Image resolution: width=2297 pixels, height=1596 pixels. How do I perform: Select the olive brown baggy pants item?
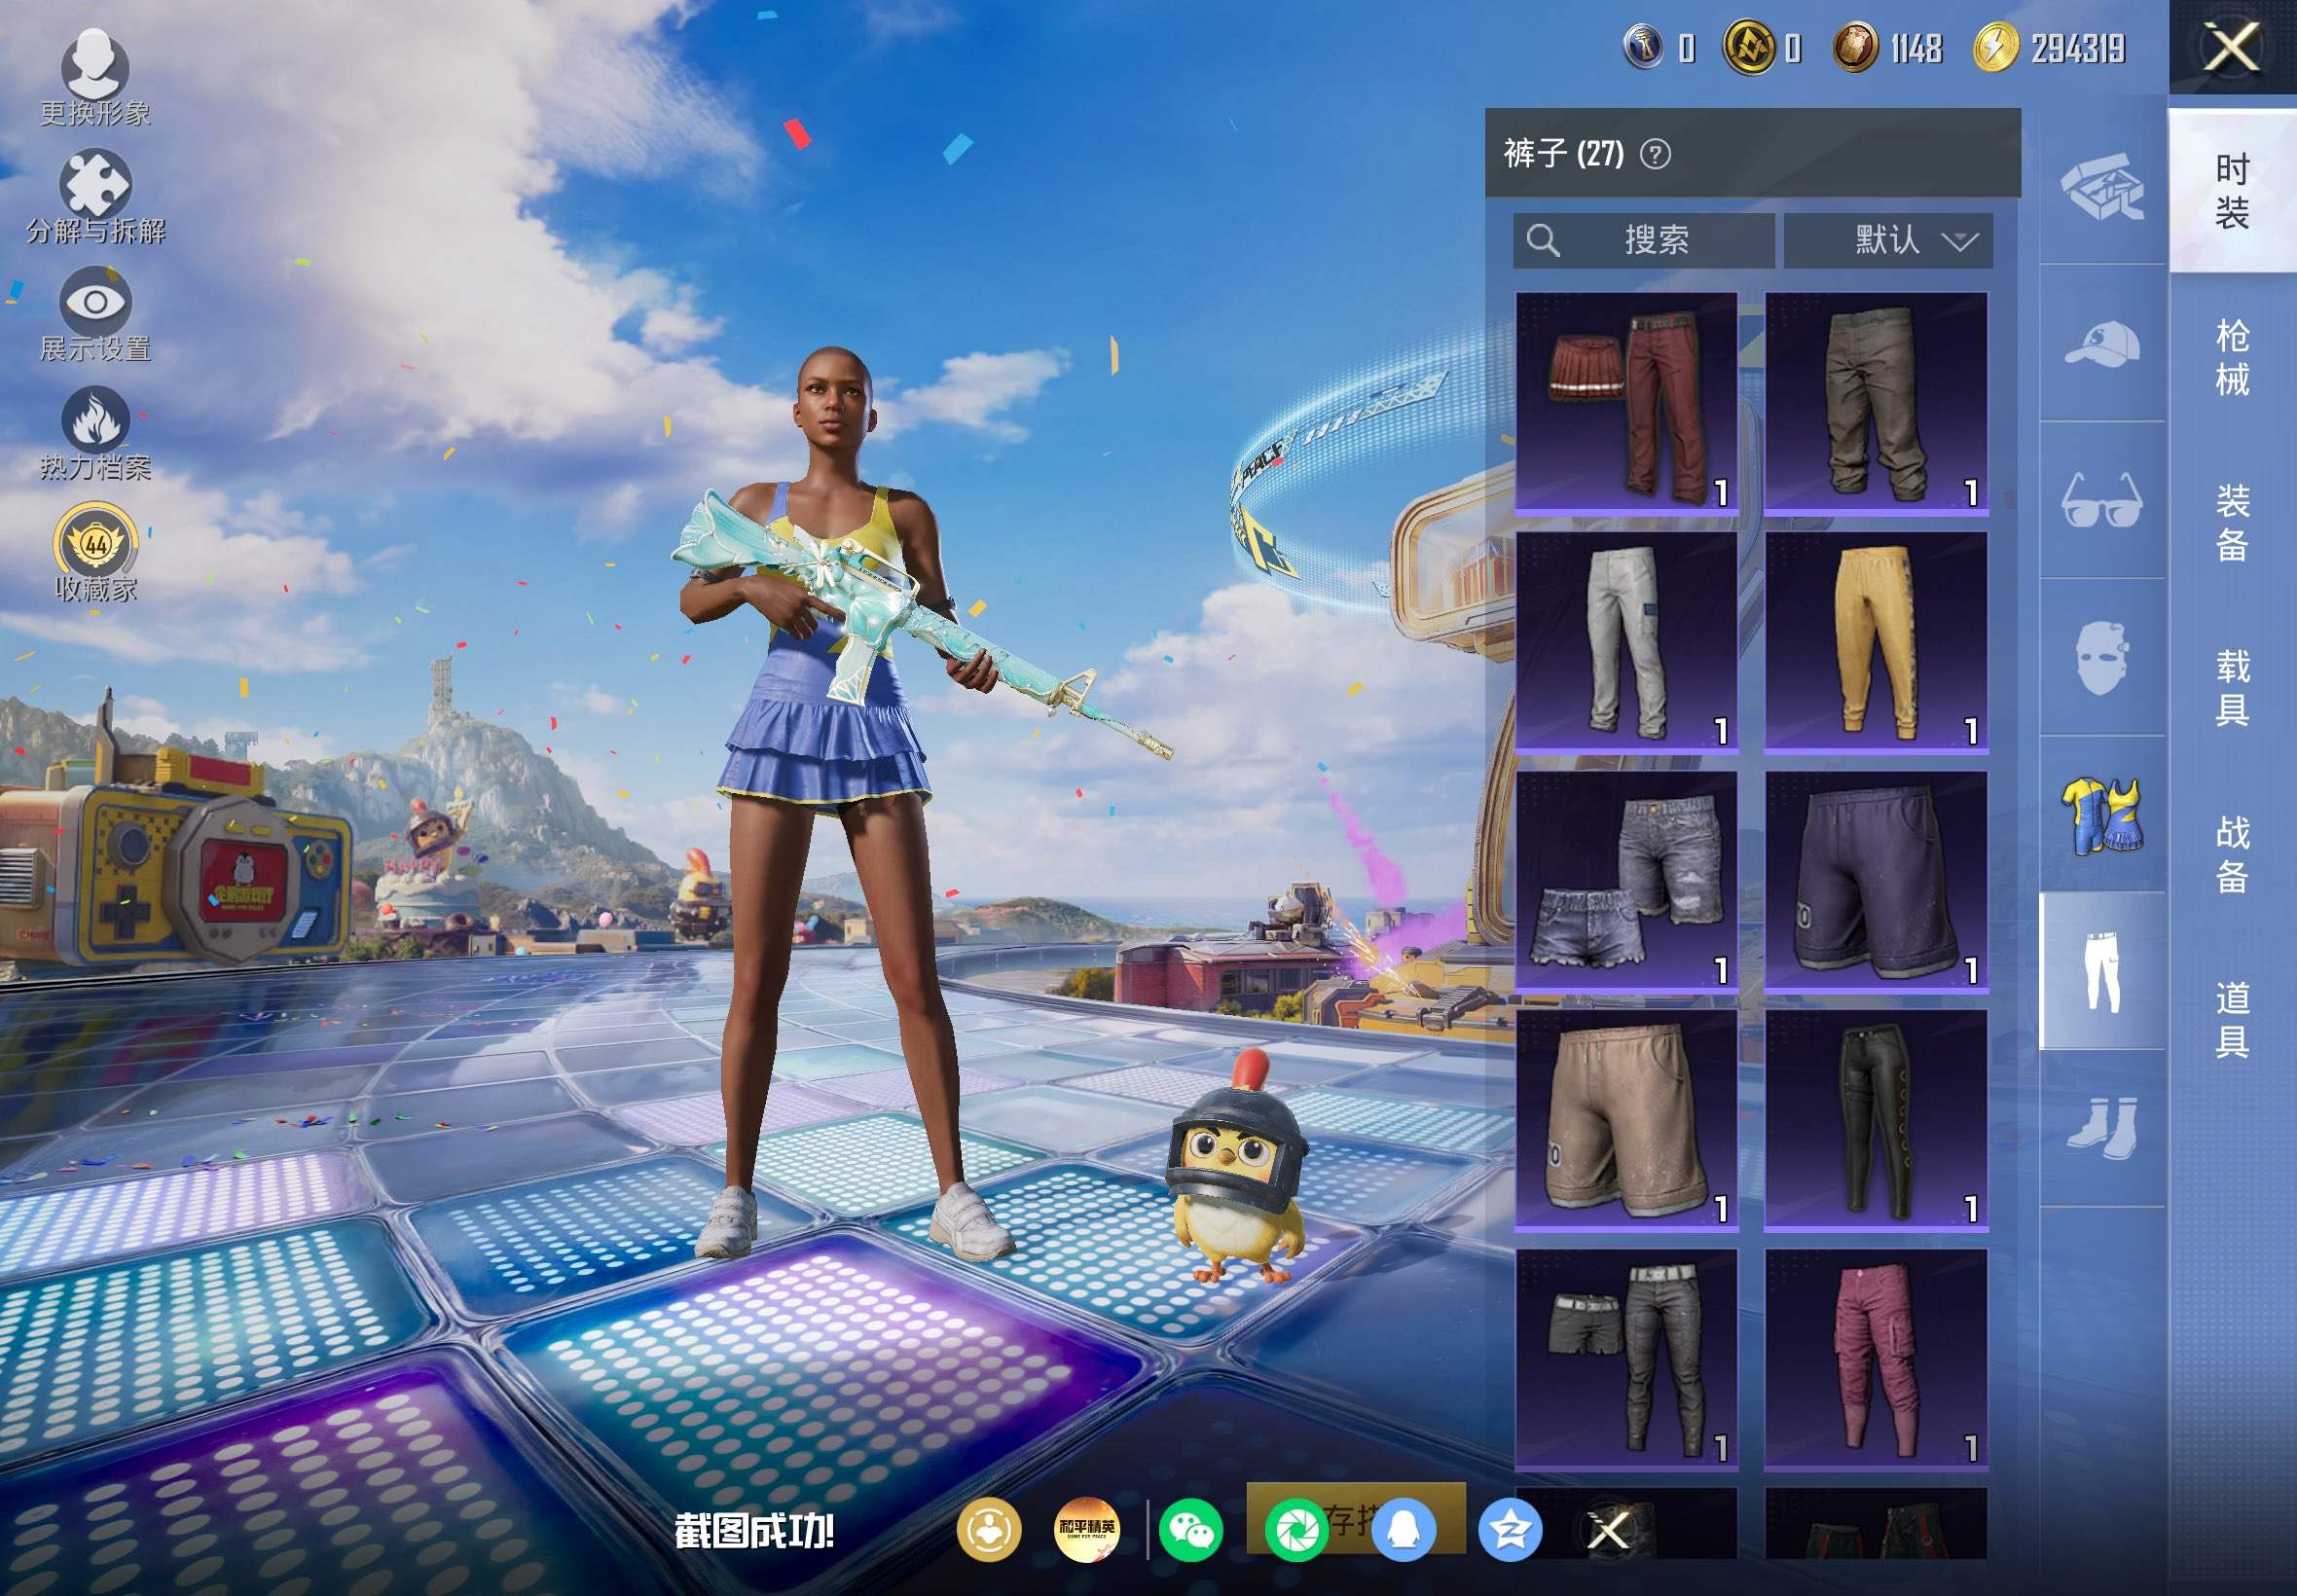coord(1876,404)
